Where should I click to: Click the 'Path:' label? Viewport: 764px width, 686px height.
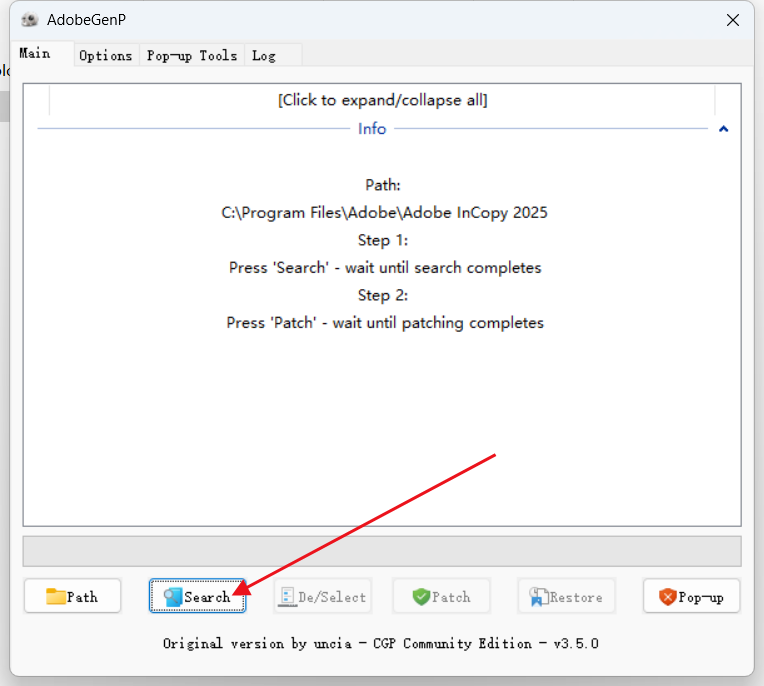coord(383,185)
